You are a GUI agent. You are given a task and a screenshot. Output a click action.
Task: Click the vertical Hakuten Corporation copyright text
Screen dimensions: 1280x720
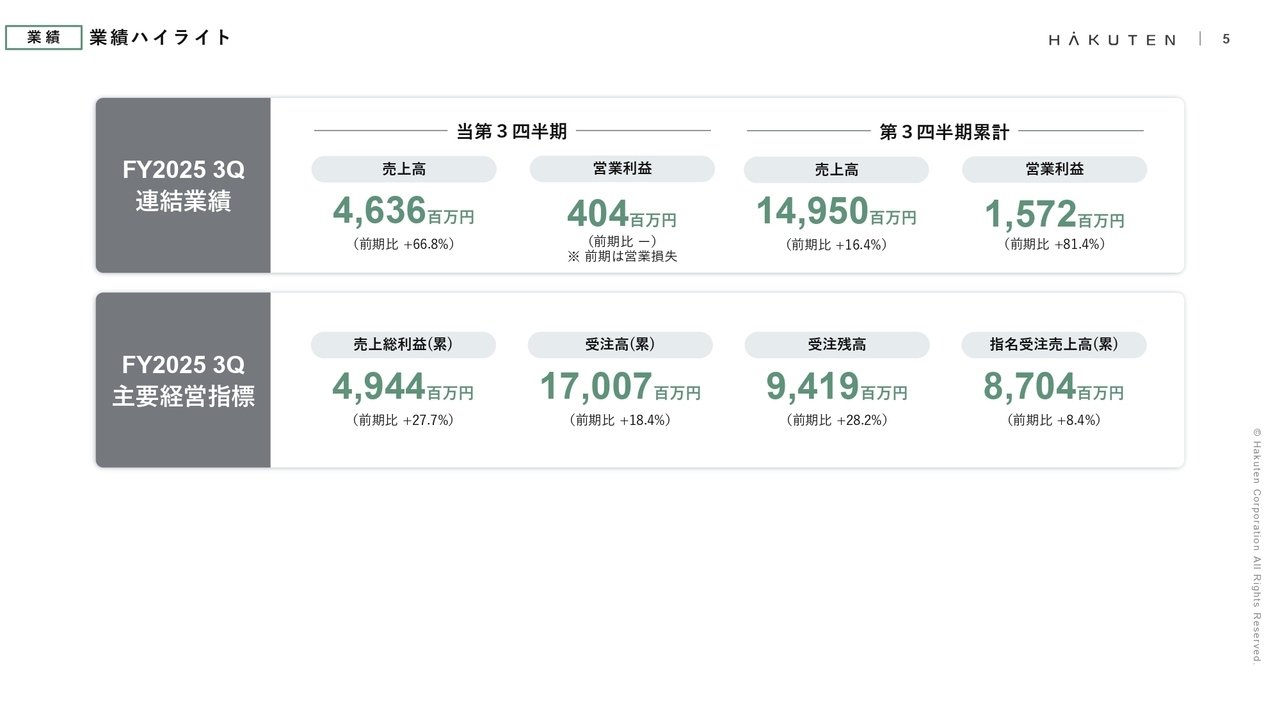pyautogui.click(x=1257, y=545)
